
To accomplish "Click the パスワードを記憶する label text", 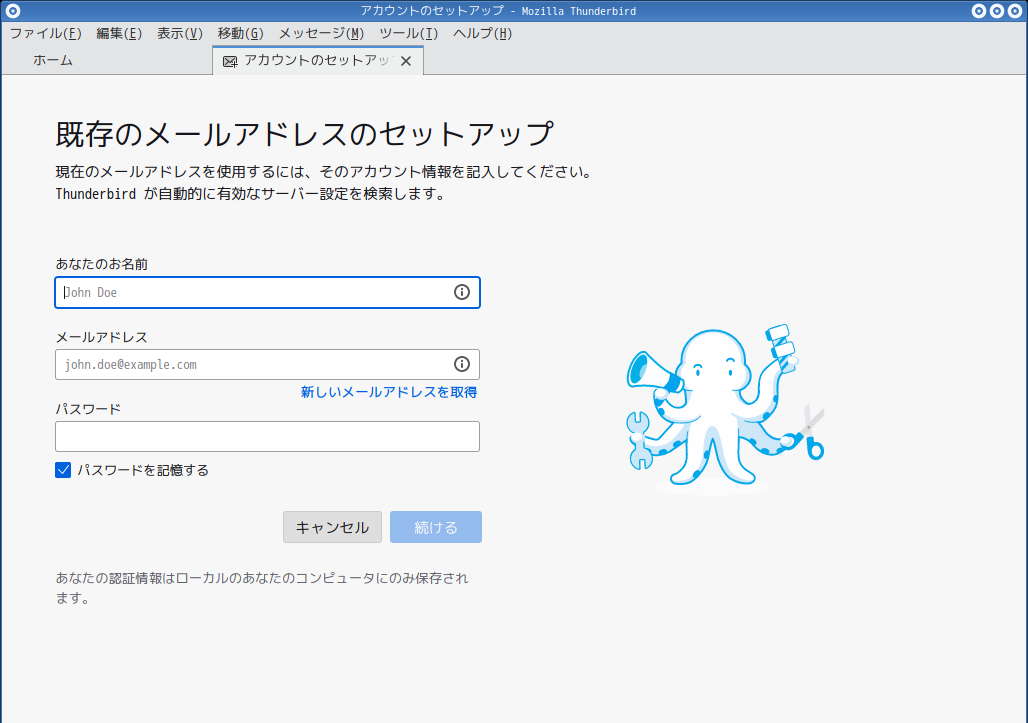I will (x=143, y=470).
